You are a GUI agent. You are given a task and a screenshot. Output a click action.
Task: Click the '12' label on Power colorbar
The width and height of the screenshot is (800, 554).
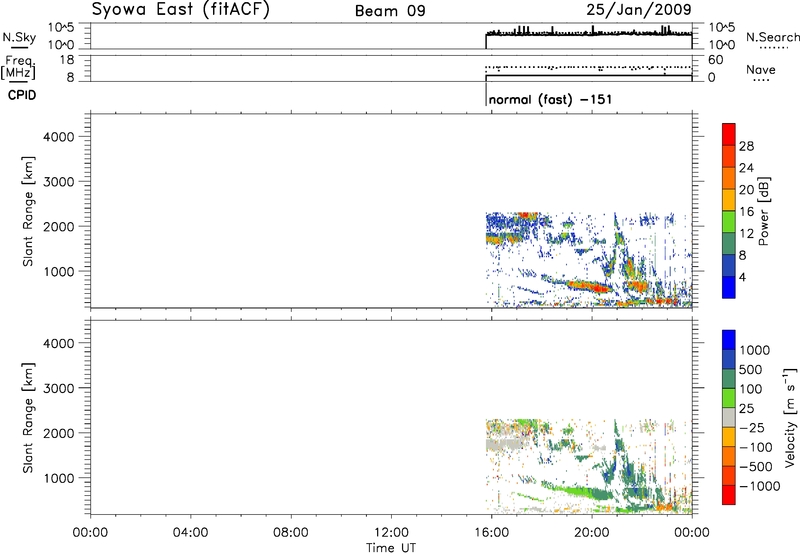746,234
